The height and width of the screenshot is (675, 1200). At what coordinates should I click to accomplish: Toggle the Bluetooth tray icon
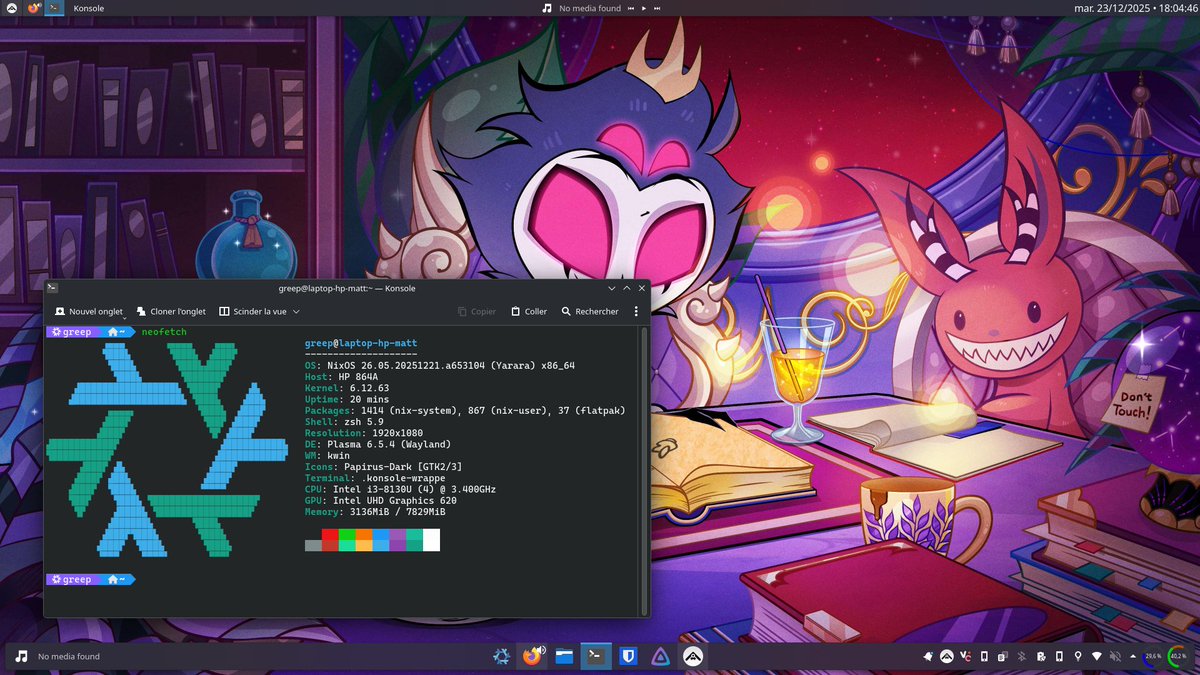coord(1022,656)
